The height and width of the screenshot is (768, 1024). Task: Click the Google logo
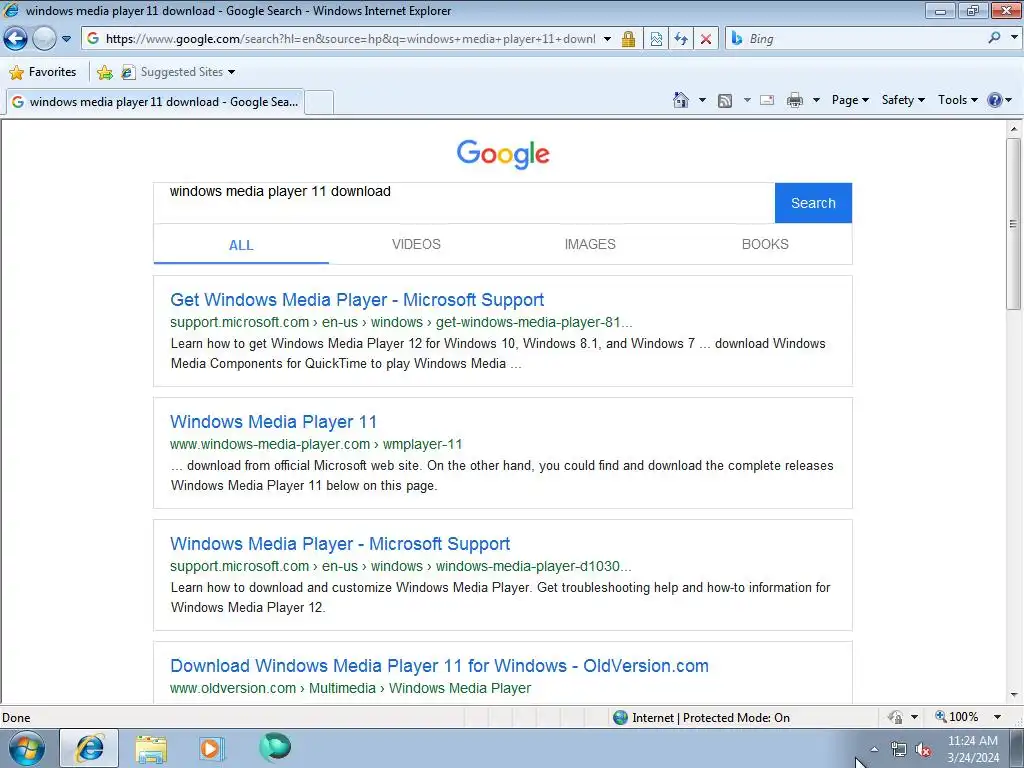[x=503, y=154]
